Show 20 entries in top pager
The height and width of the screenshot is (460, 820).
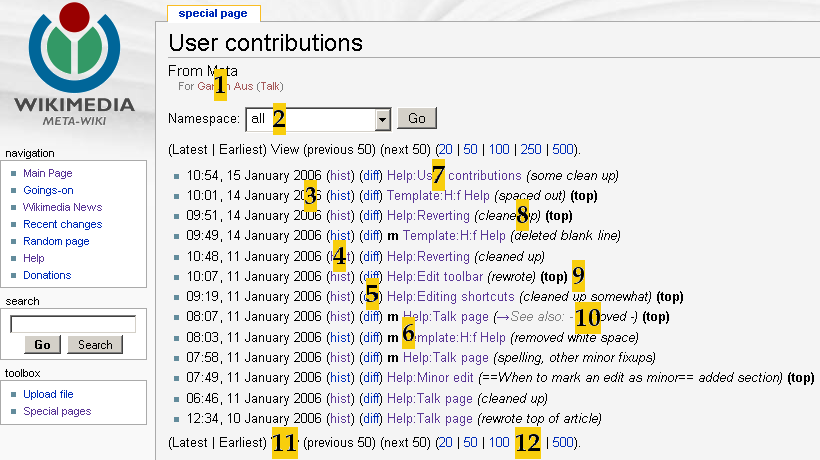(x=446, y=150)
